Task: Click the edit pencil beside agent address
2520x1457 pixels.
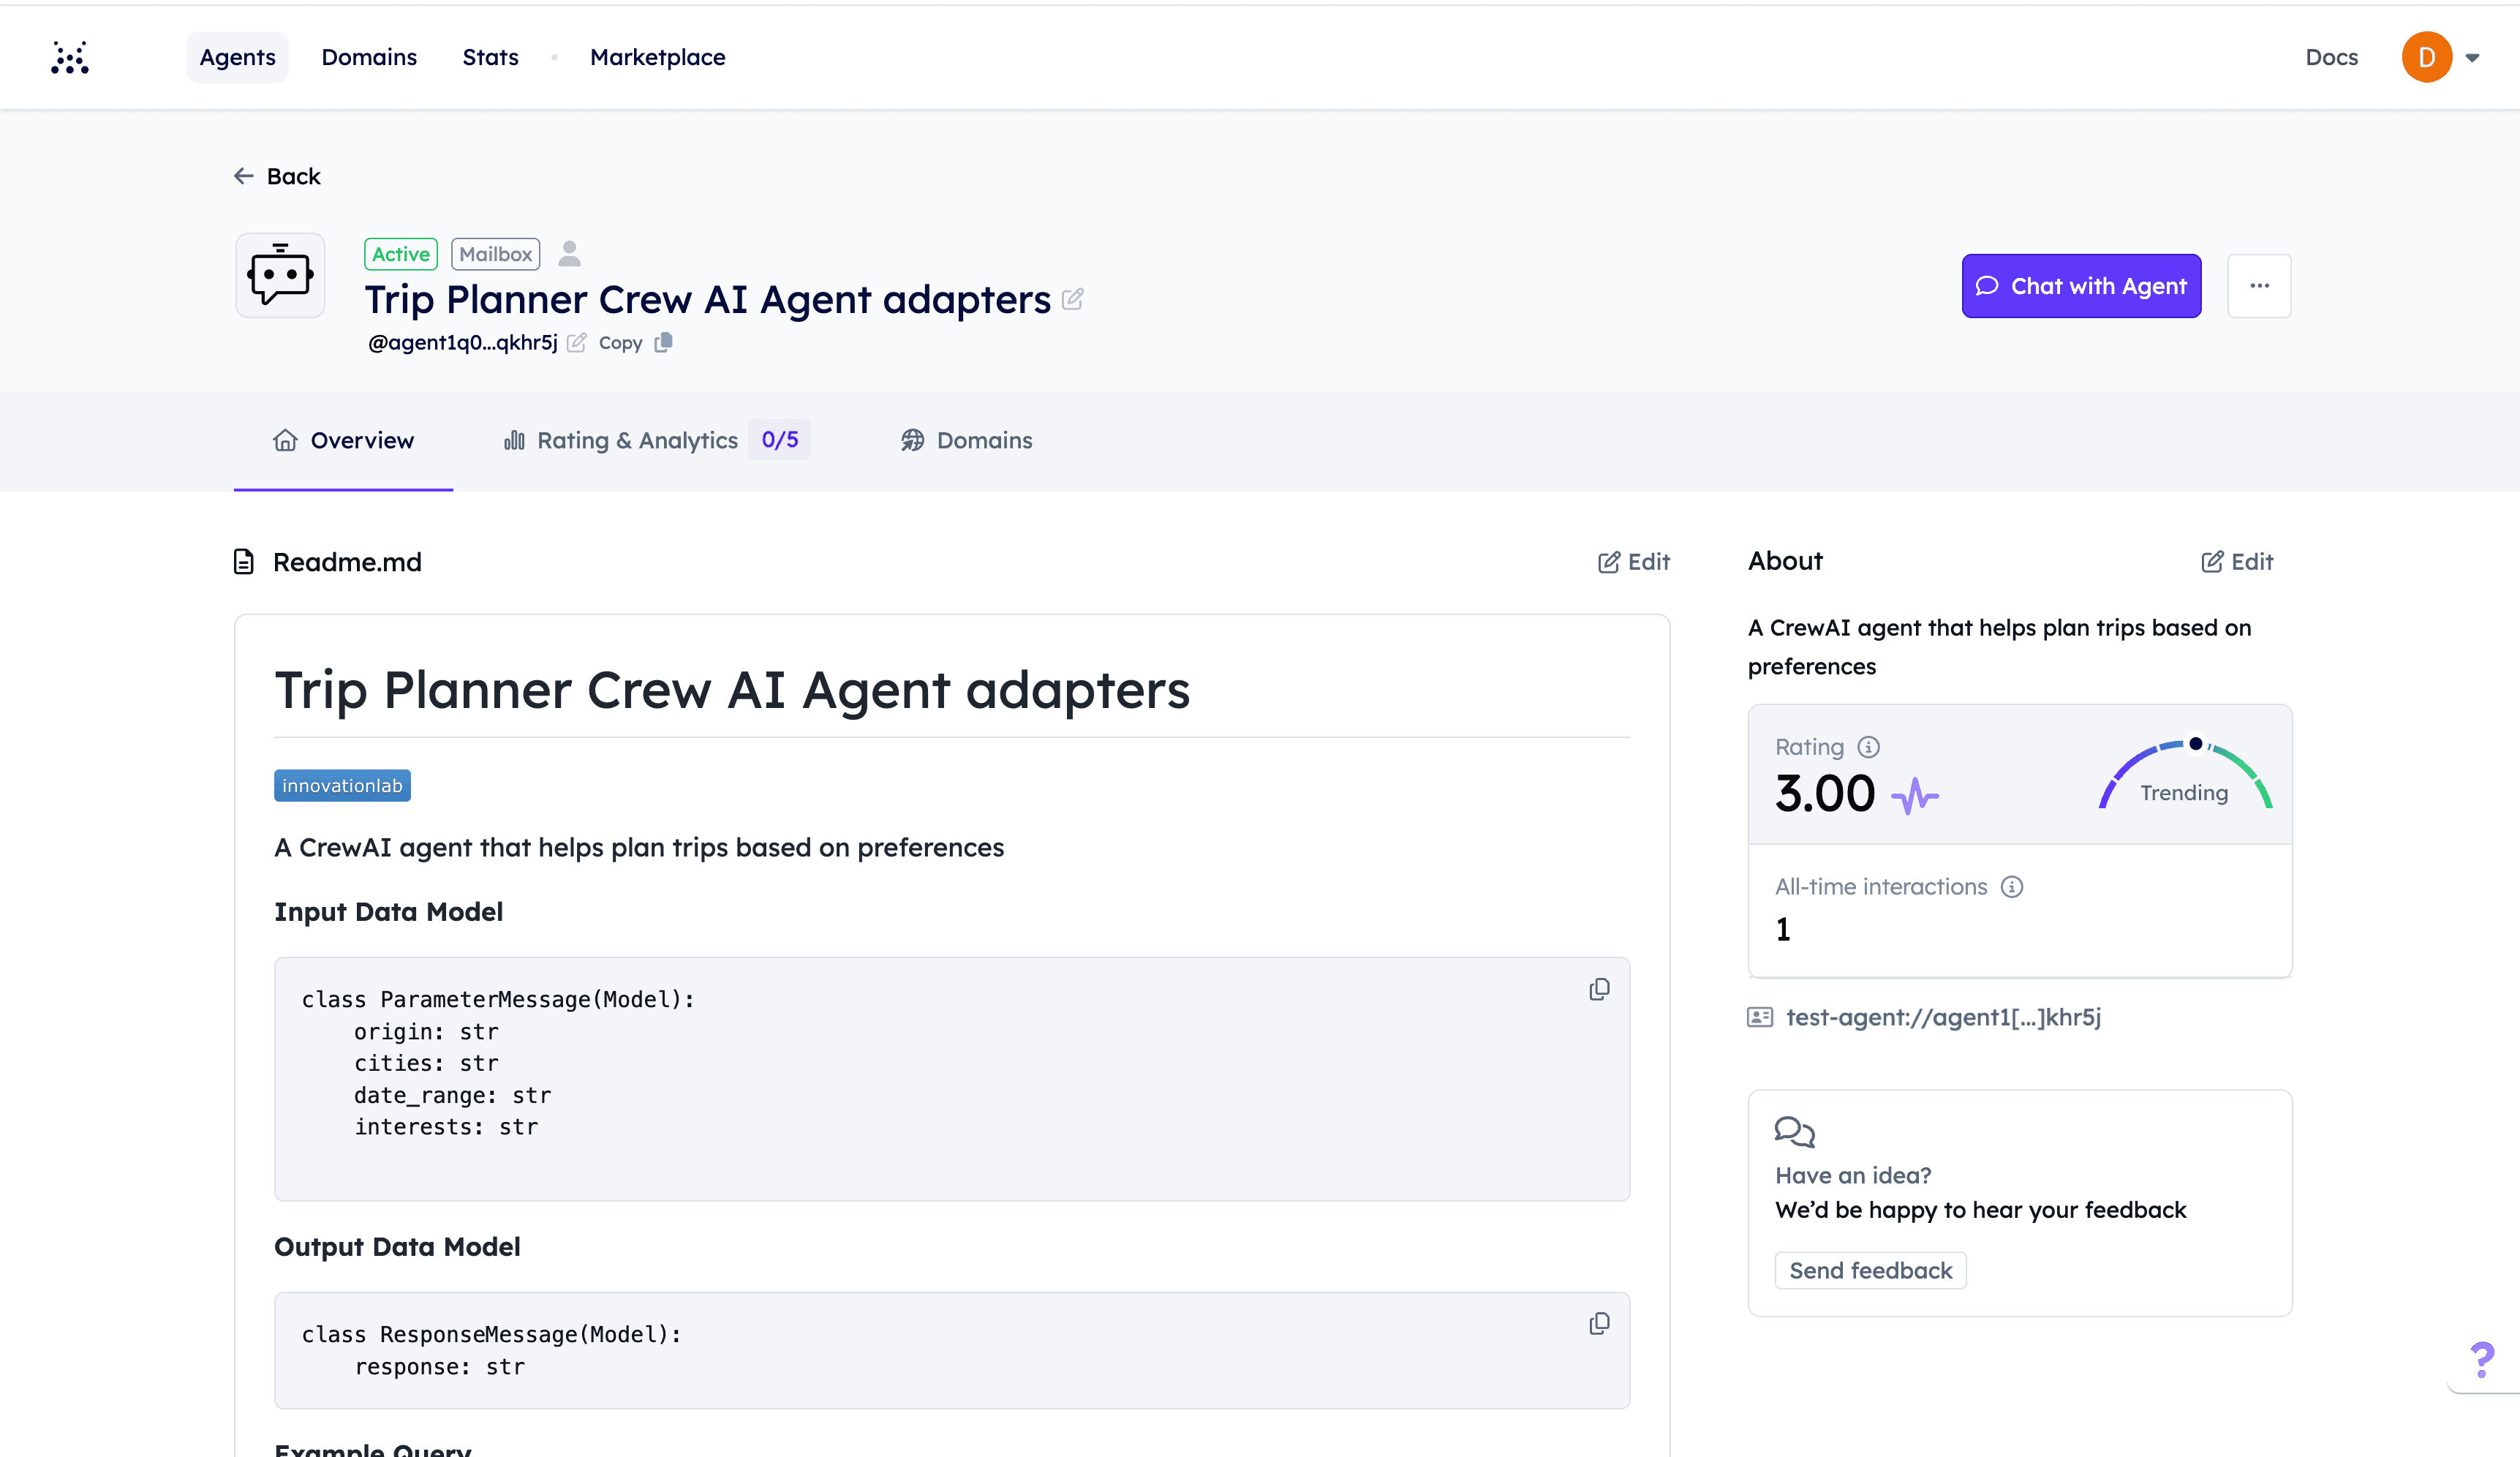Action: tap(577, 343)
